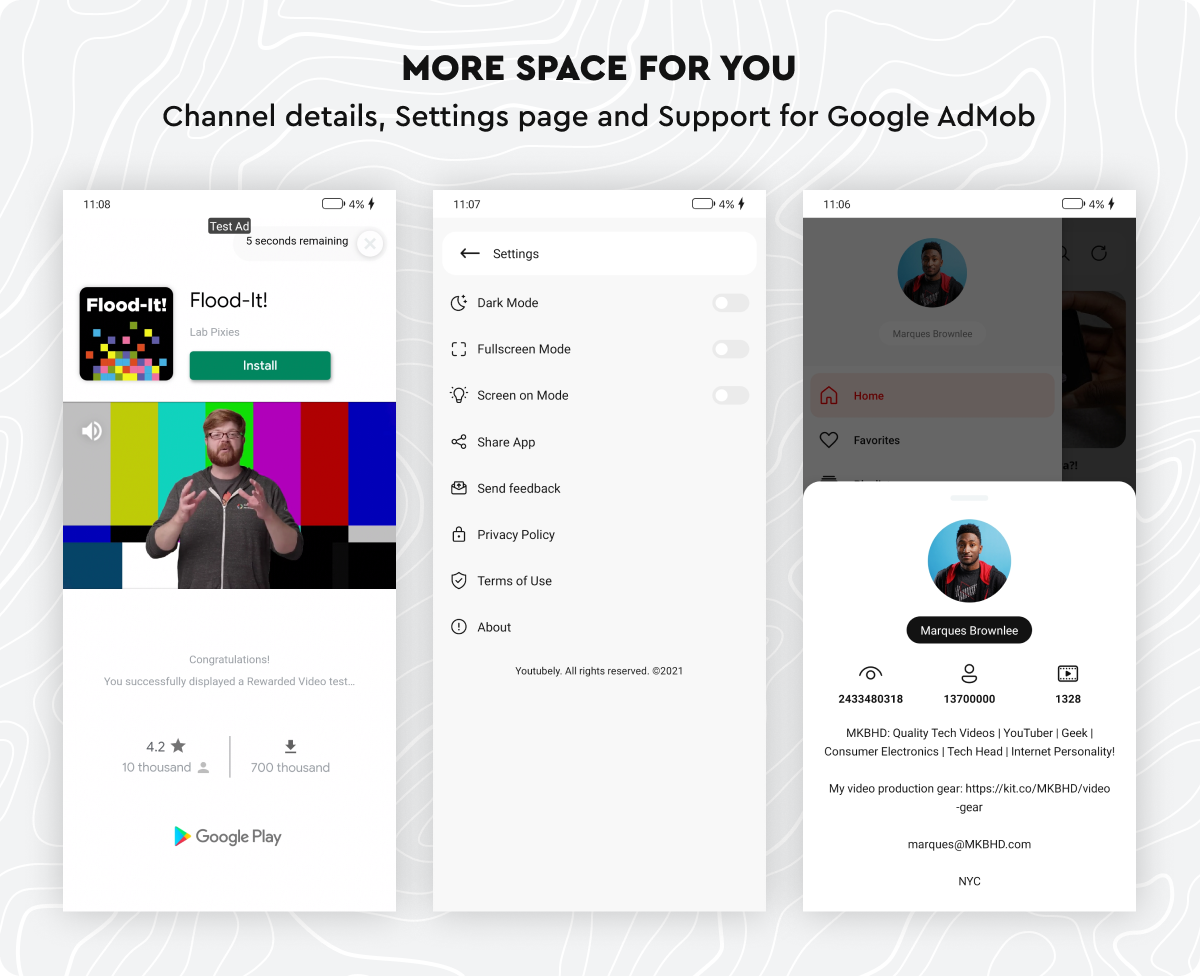Click the refresh icon in top bar
Screen dimensions: 1200x976
[1099, 253]
